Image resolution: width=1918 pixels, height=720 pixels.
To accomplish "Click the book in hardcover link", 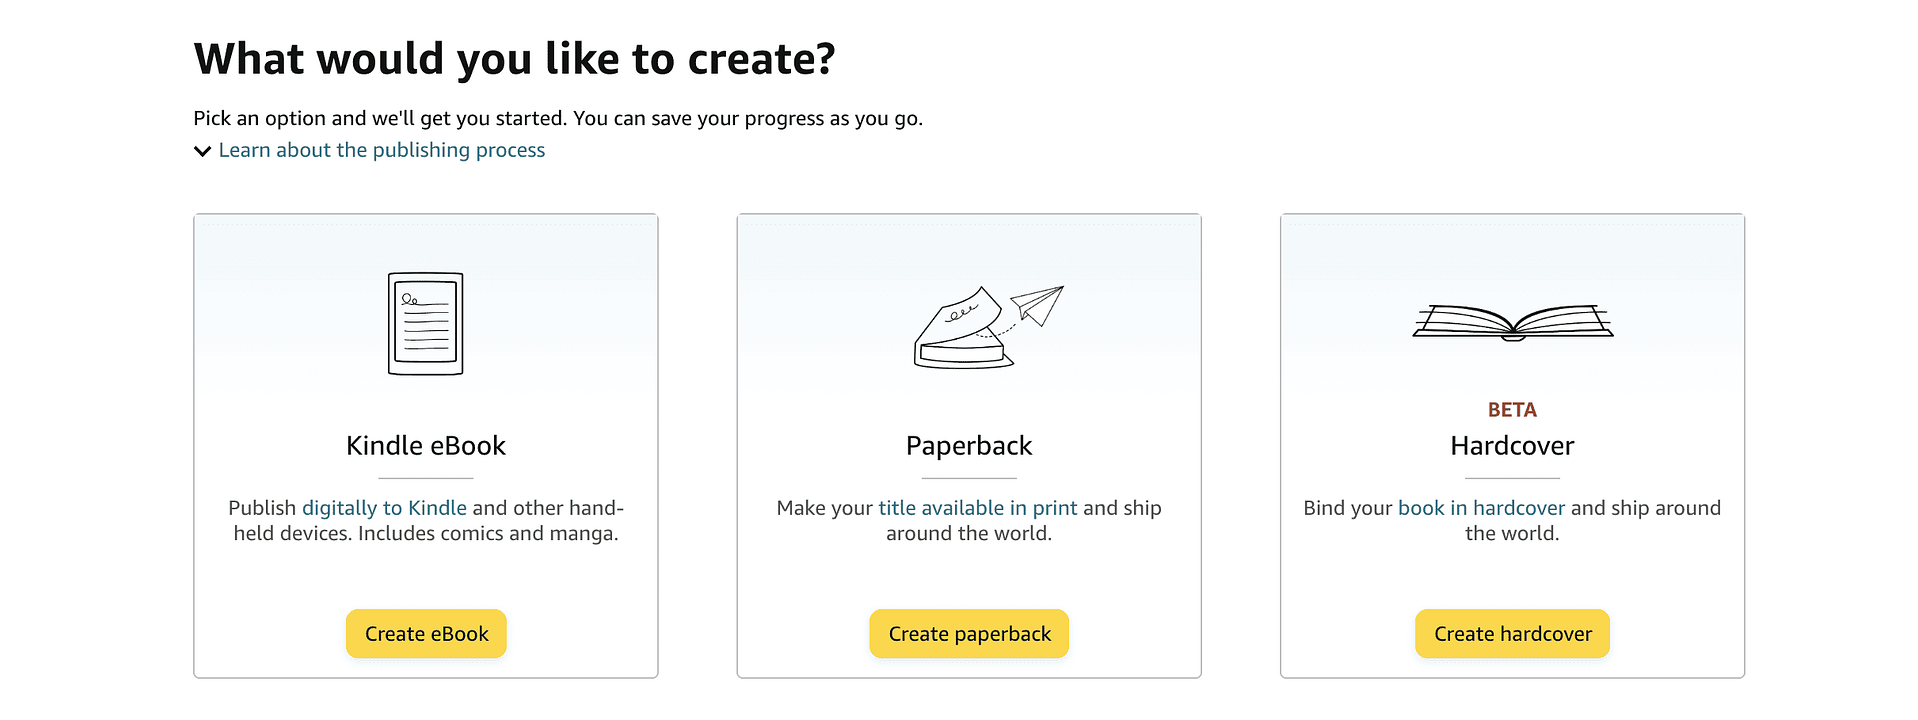I will click(x=1480, y=507).
